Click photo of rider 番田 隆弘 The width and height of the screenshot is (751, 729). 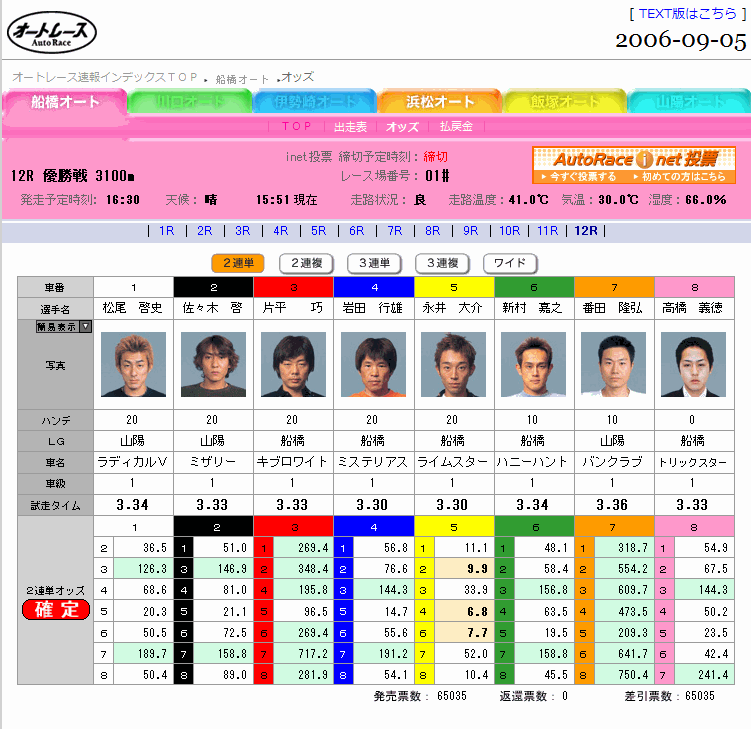tap(614, 364)
